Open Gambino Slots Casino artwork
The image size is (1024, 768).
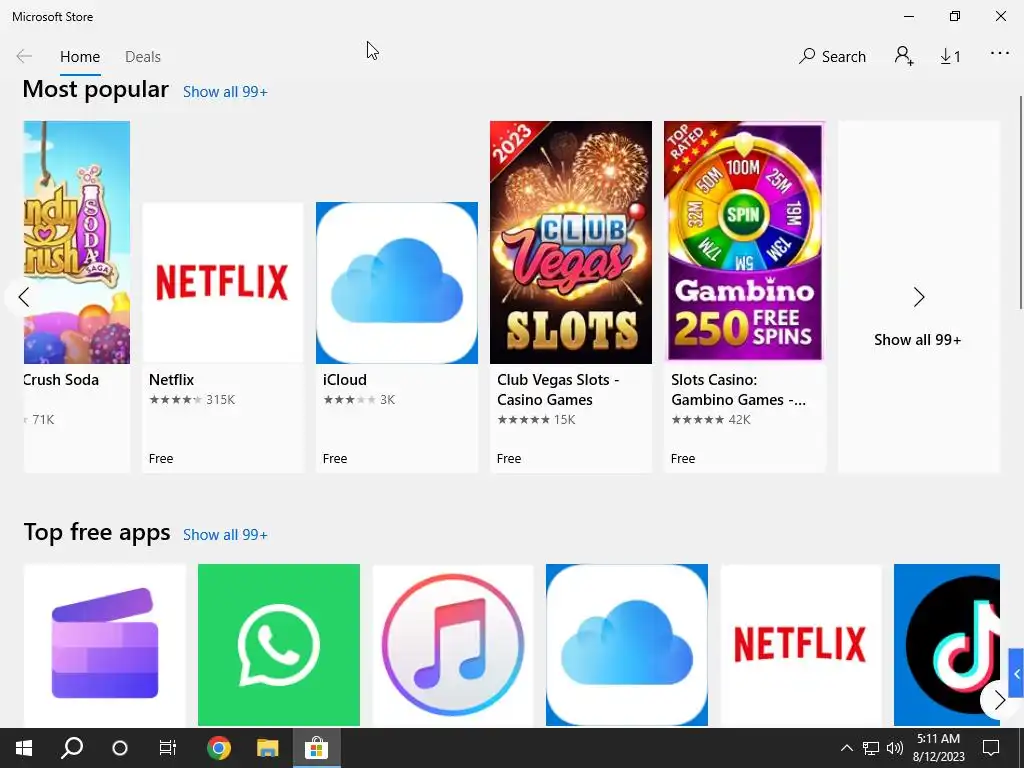click(744, 242)
